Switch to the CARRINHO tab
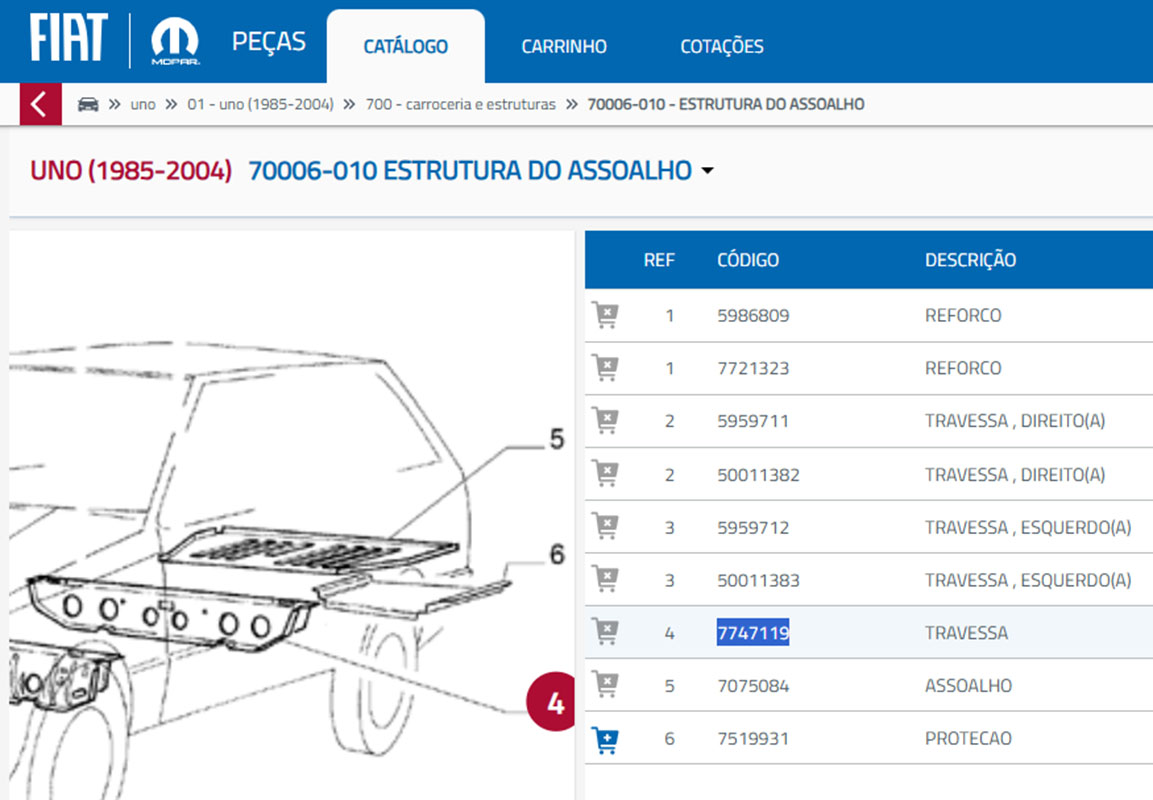Screen dimensions: 1153x800 coord(564,47)
